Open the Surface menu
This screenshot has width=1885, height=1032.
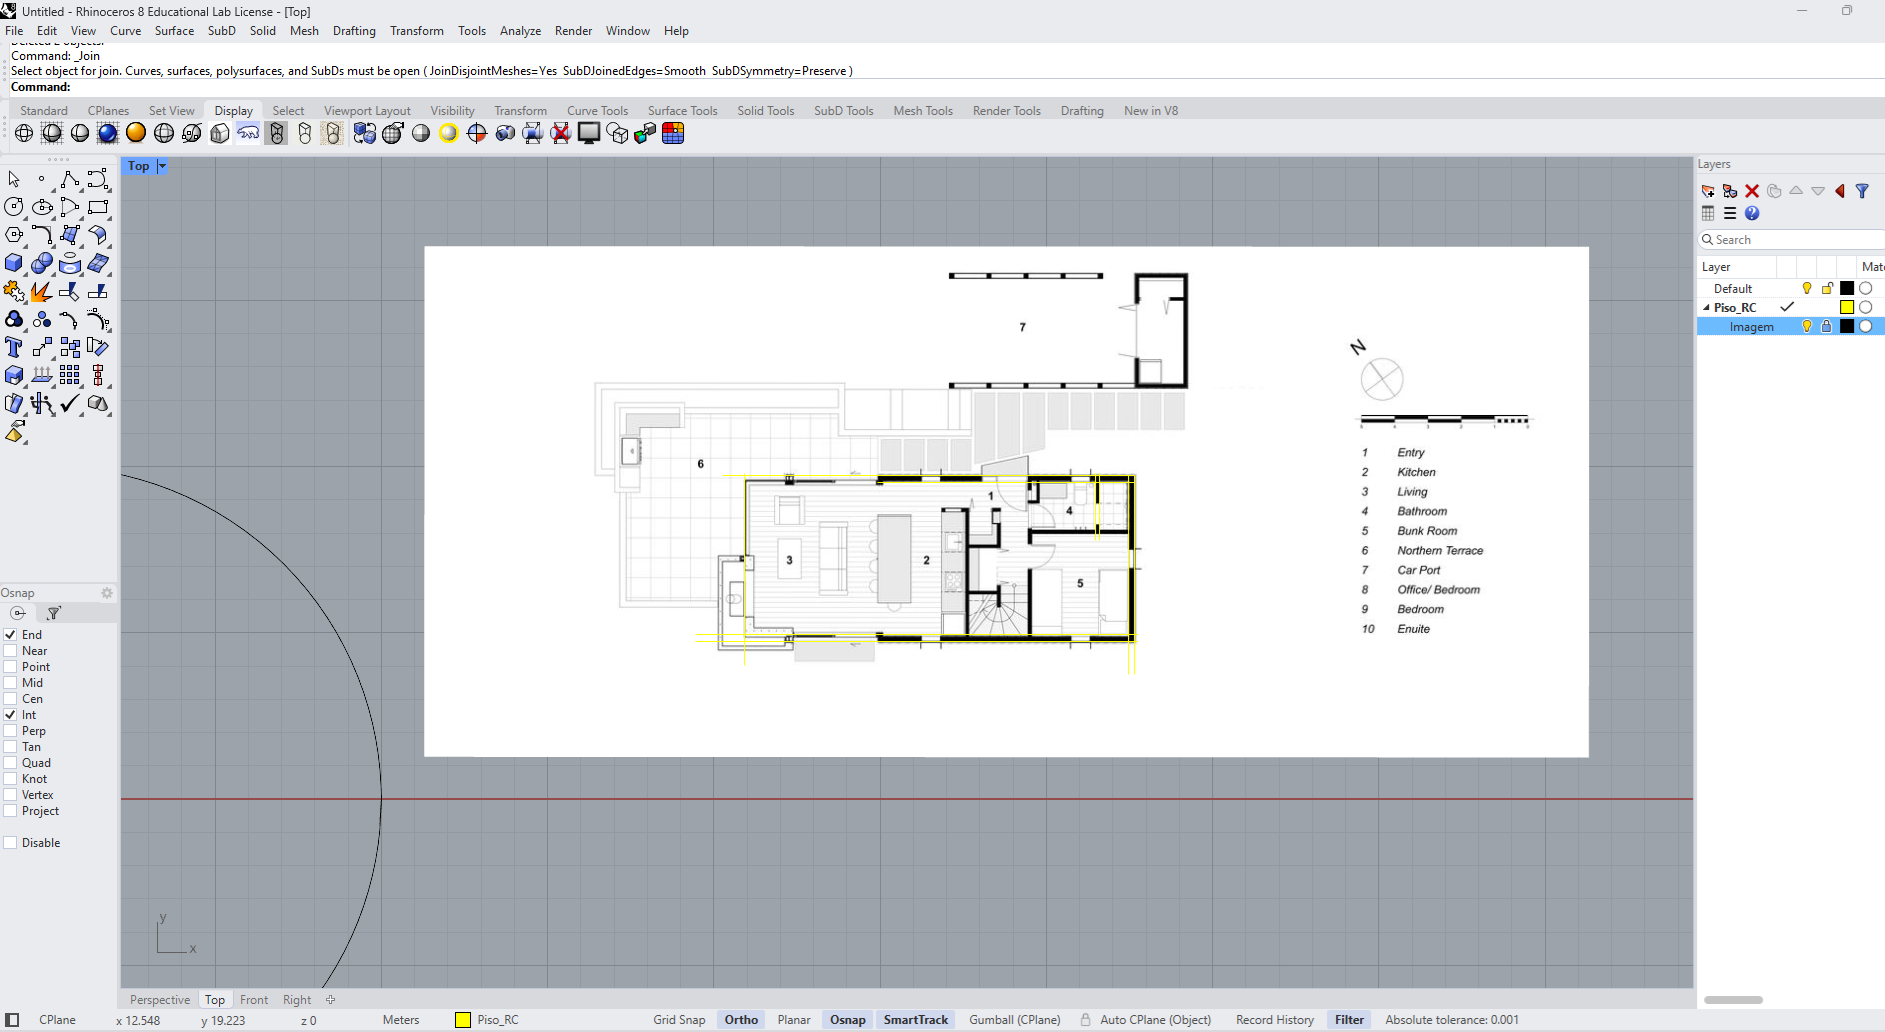(x=174, y=31)
